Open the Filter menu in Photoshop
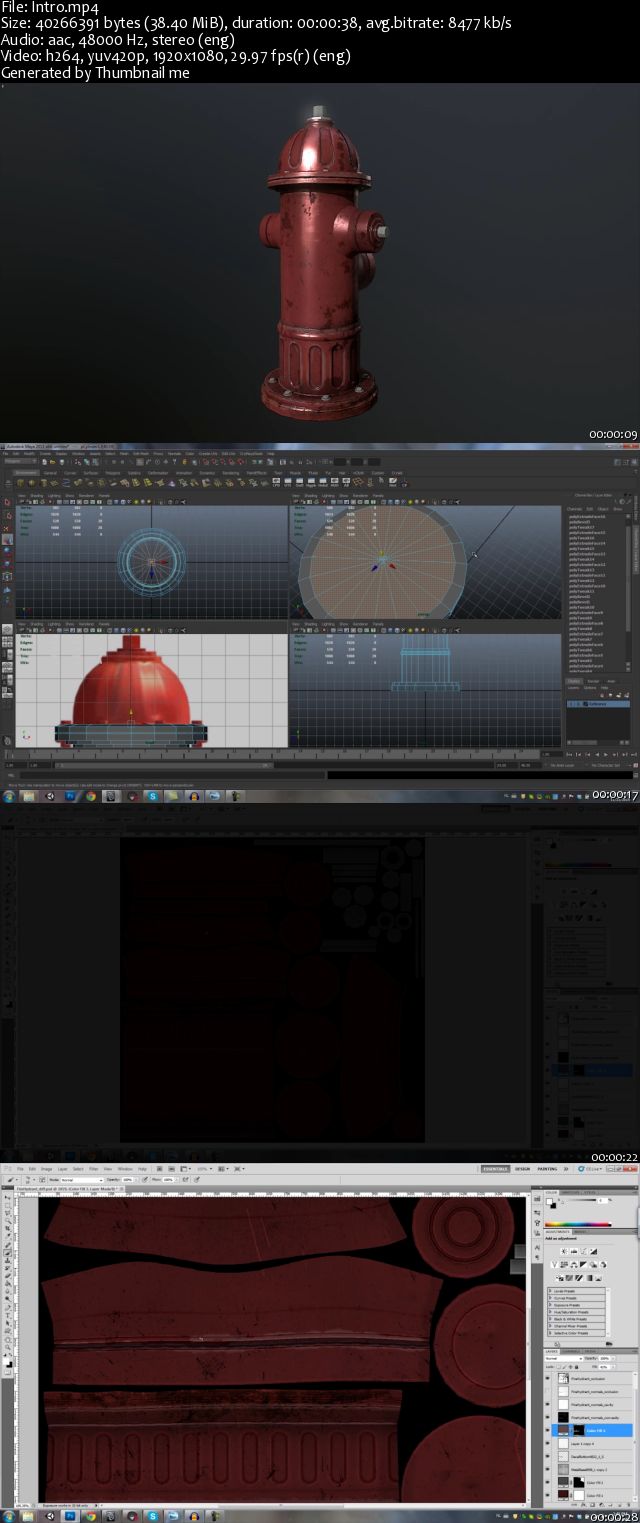This screenshot has height=1523, width=640. point(94,1168)
